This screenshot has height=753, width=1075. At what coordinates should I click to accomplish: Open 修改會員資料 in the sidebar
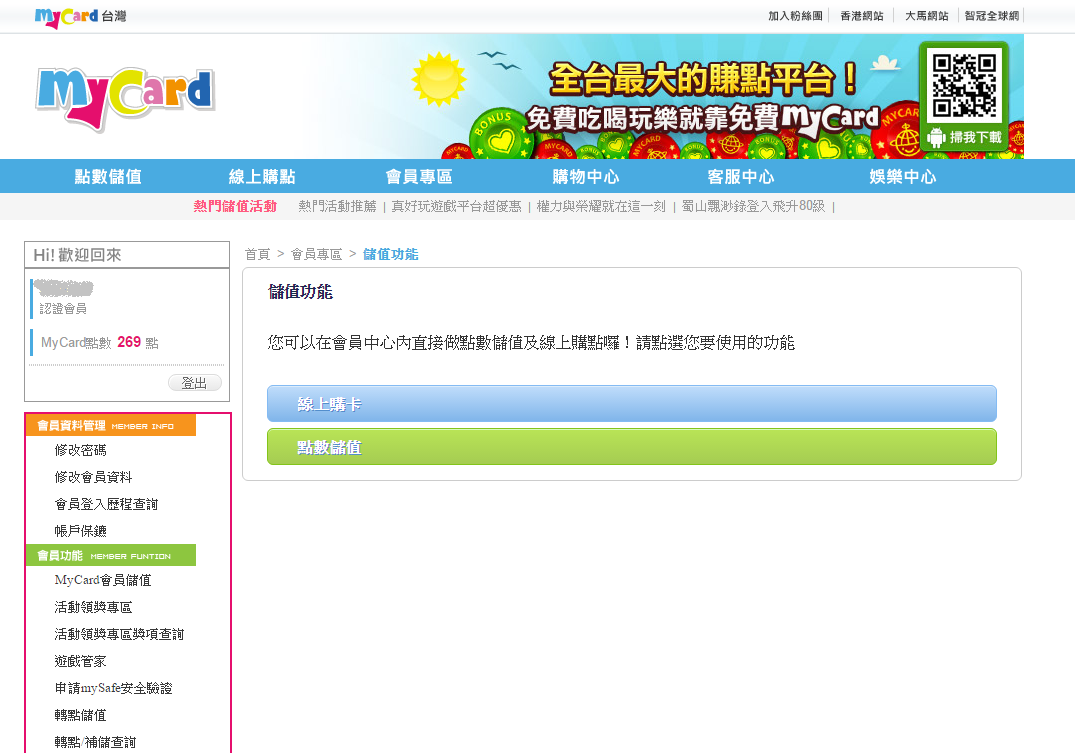94,477
